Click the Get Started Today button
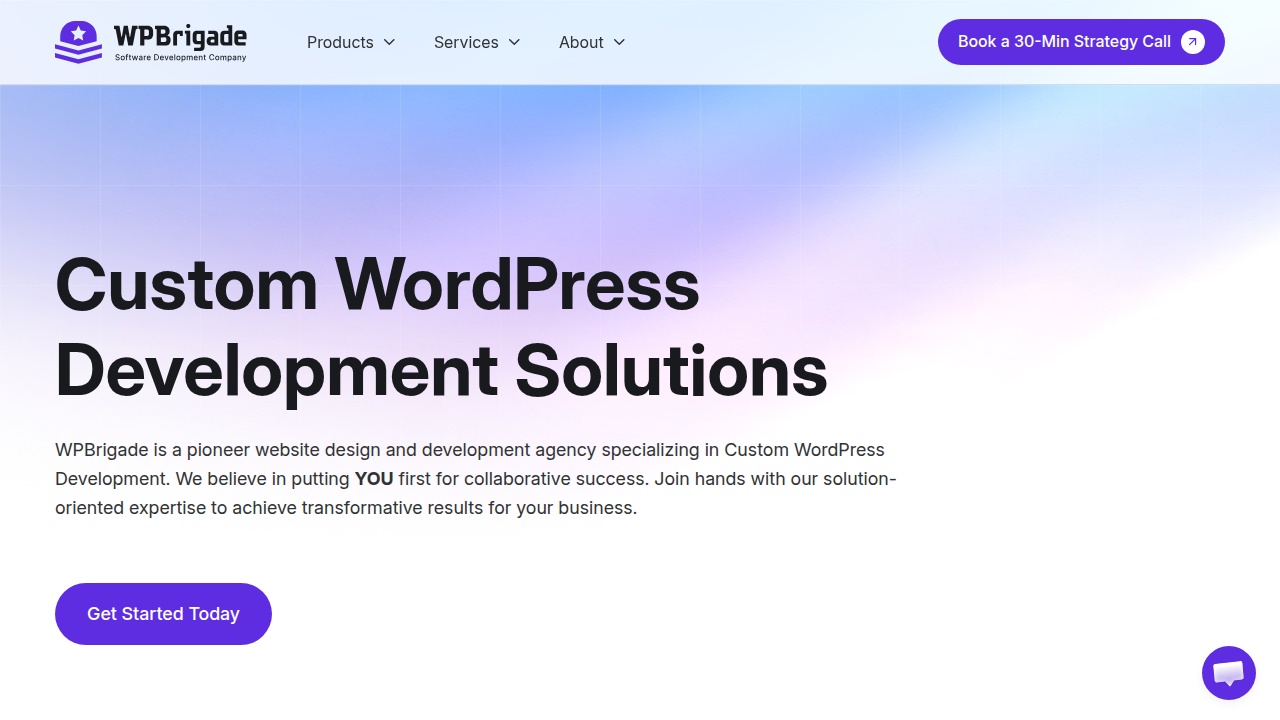The width and height of the screenshot is (1280, 720). pyautogui.click(x=163, y=614)
